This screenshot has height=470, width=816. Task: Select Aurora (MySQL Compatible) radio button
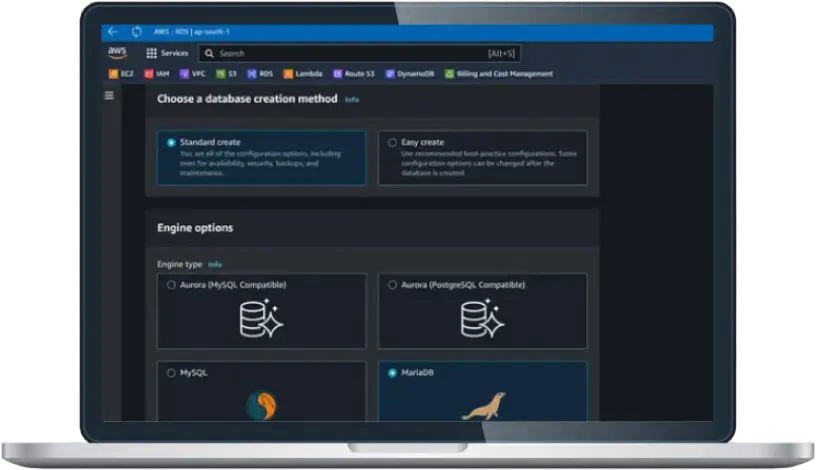click(x=171, y=285)
